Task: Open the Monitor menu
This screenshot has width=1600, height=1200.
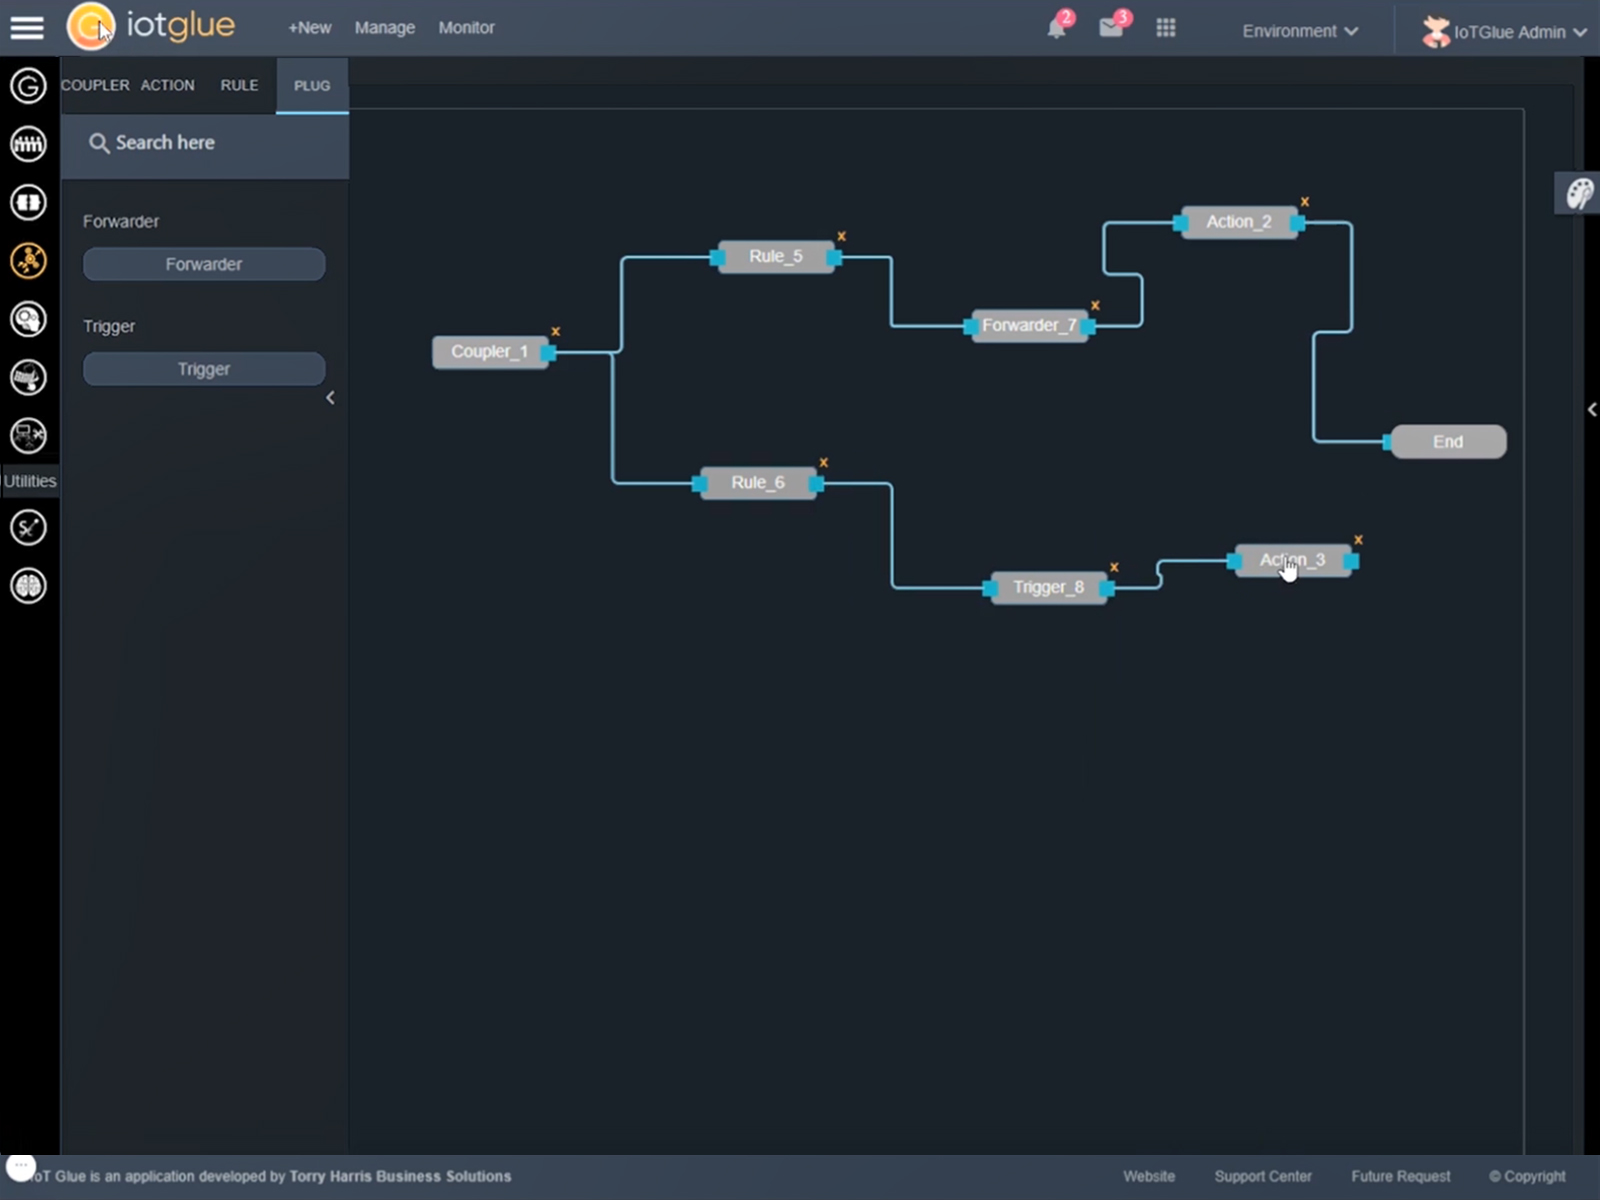Action: pyautogui.click(x=466, y=28)
